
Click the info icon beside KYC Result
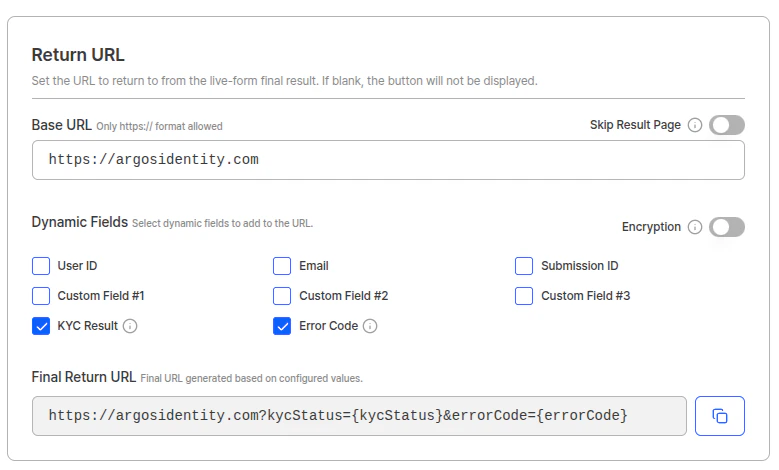click(130, 326)
